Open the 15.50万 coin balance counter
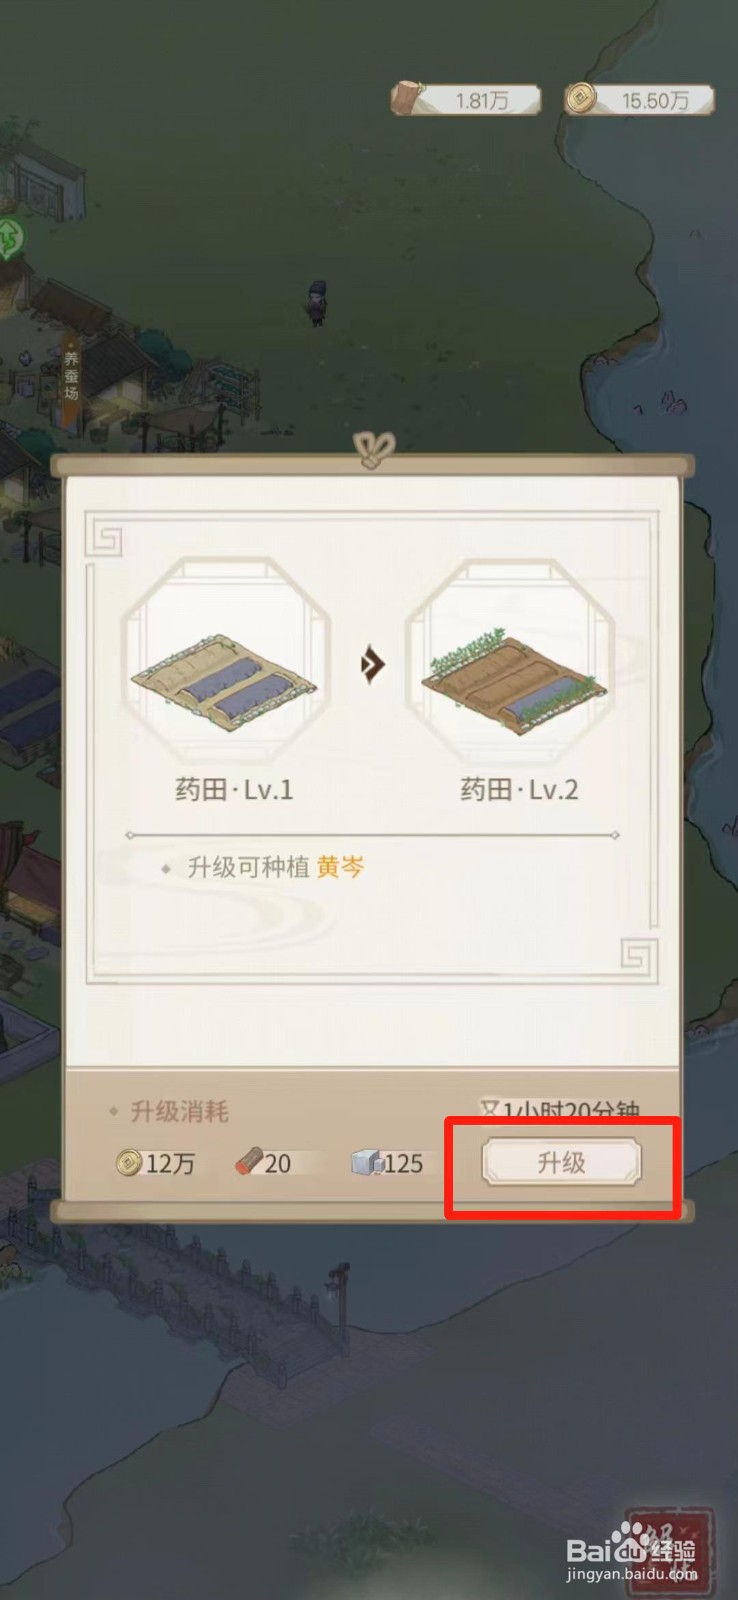 coord(640,99)
